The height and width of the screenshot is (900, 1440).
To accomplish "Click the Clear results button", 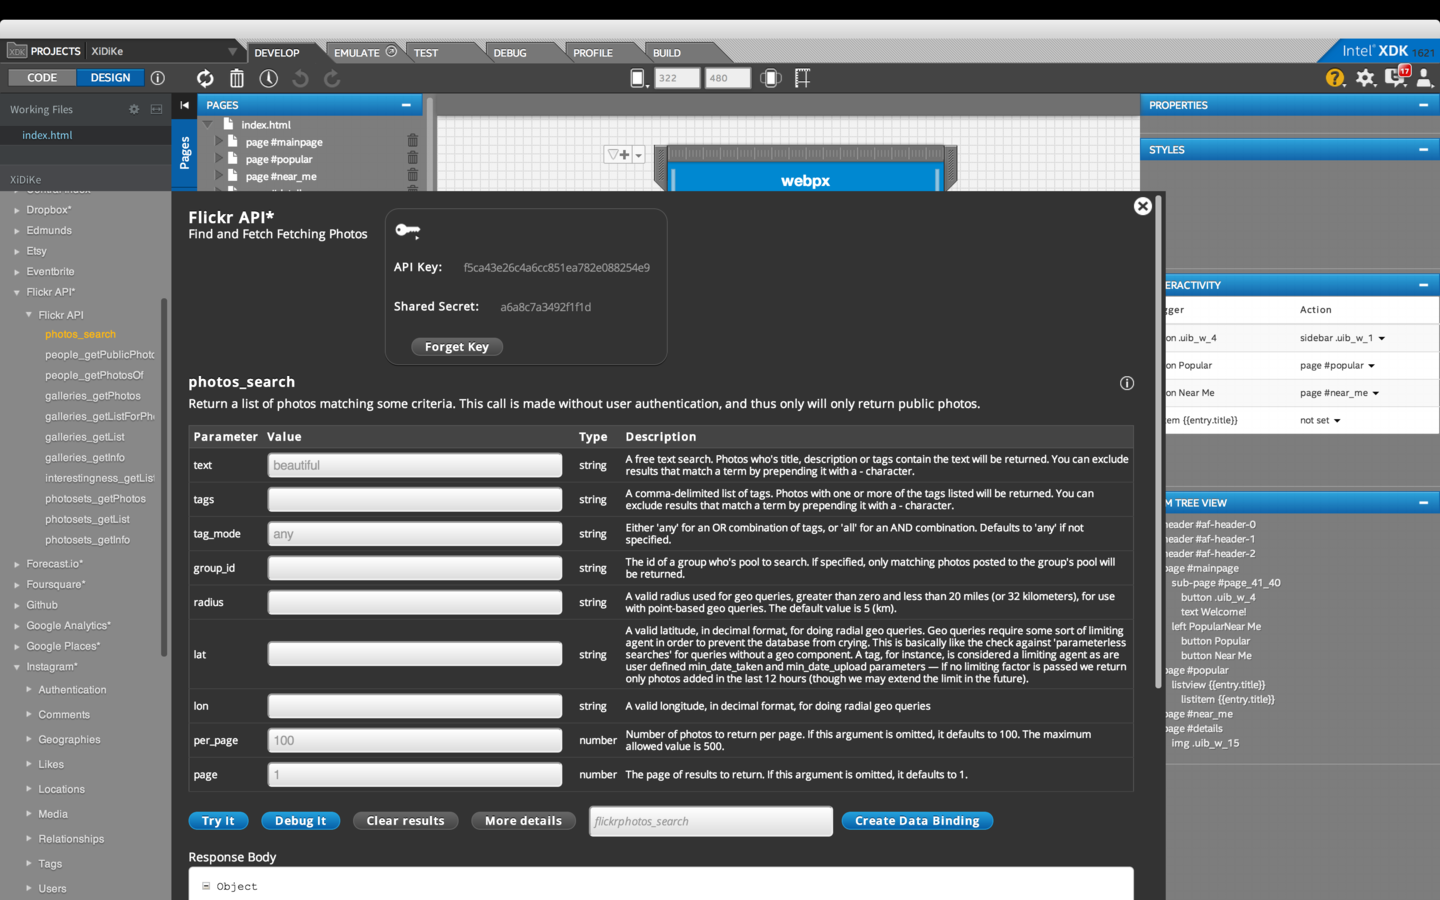I will [405, 821].
